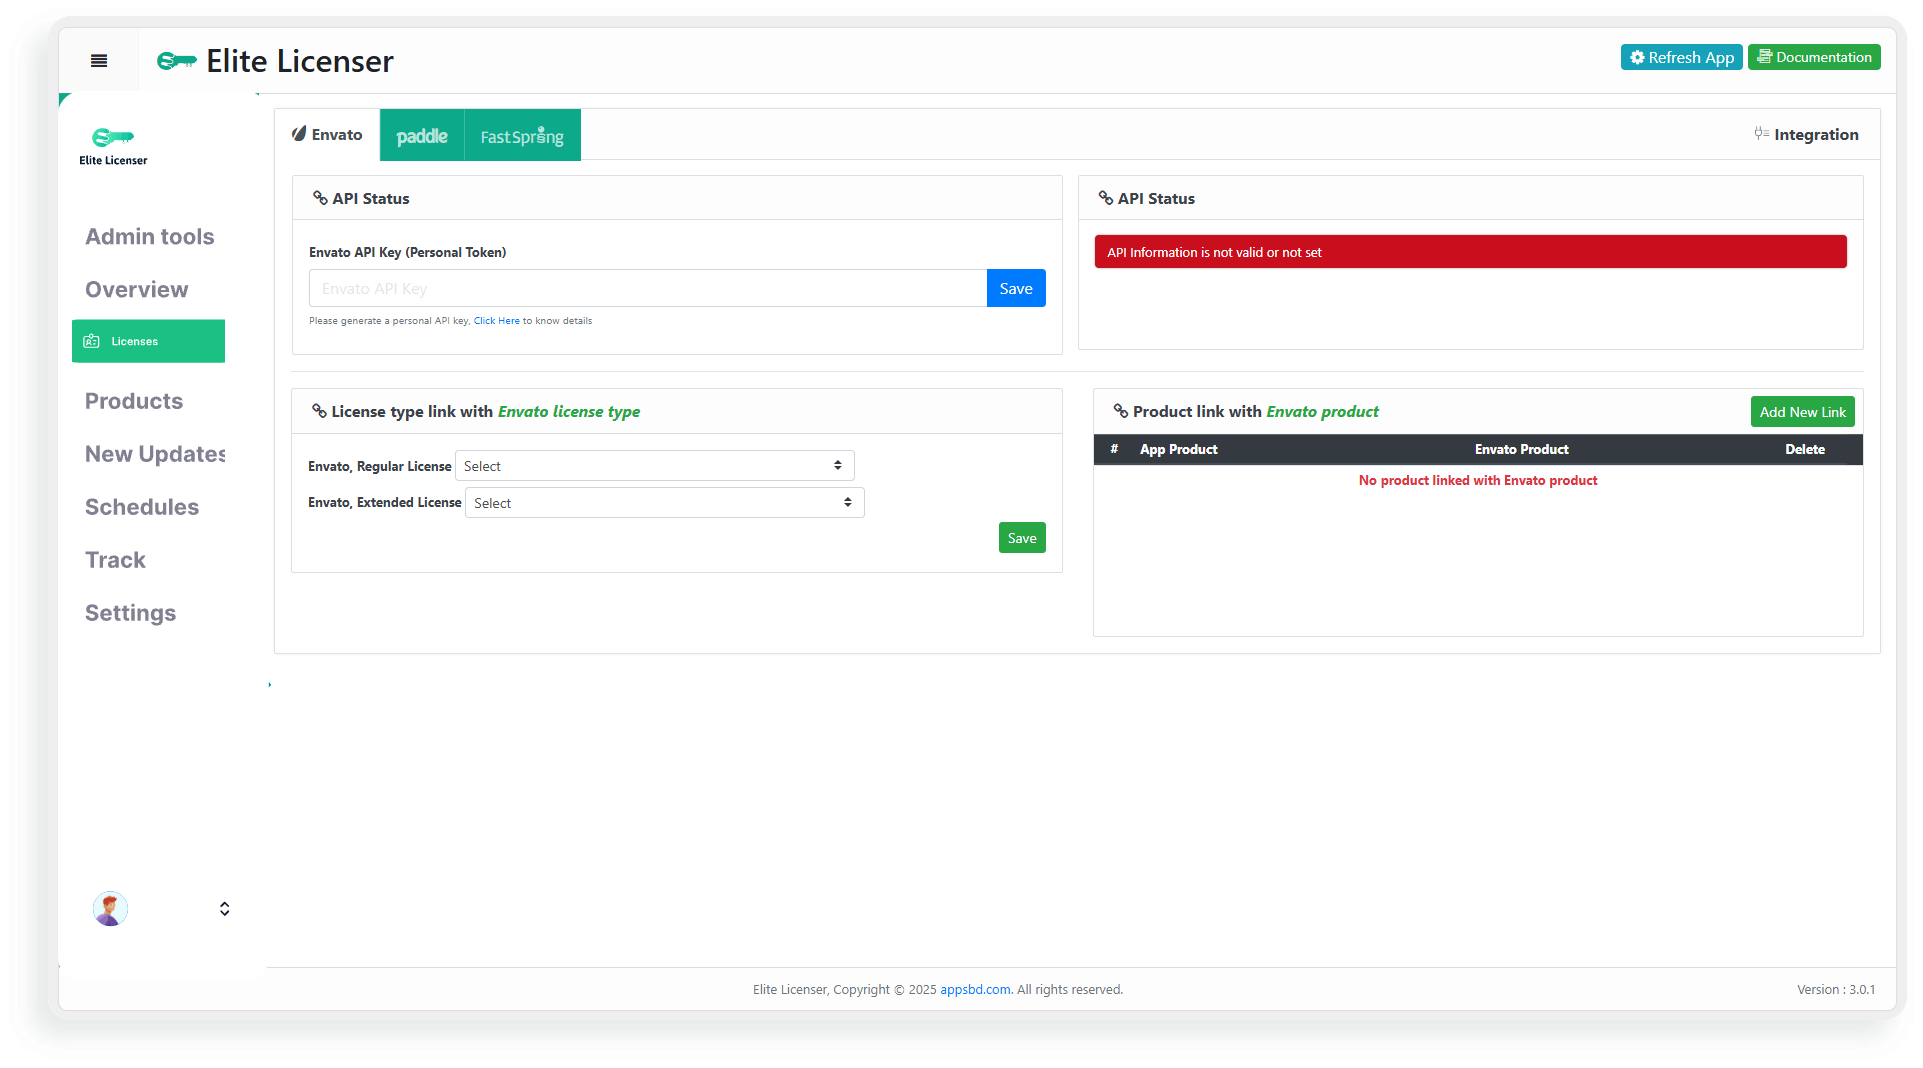
Task: Click the Elite Licenser sidebar logo
Action: [113, 146]
